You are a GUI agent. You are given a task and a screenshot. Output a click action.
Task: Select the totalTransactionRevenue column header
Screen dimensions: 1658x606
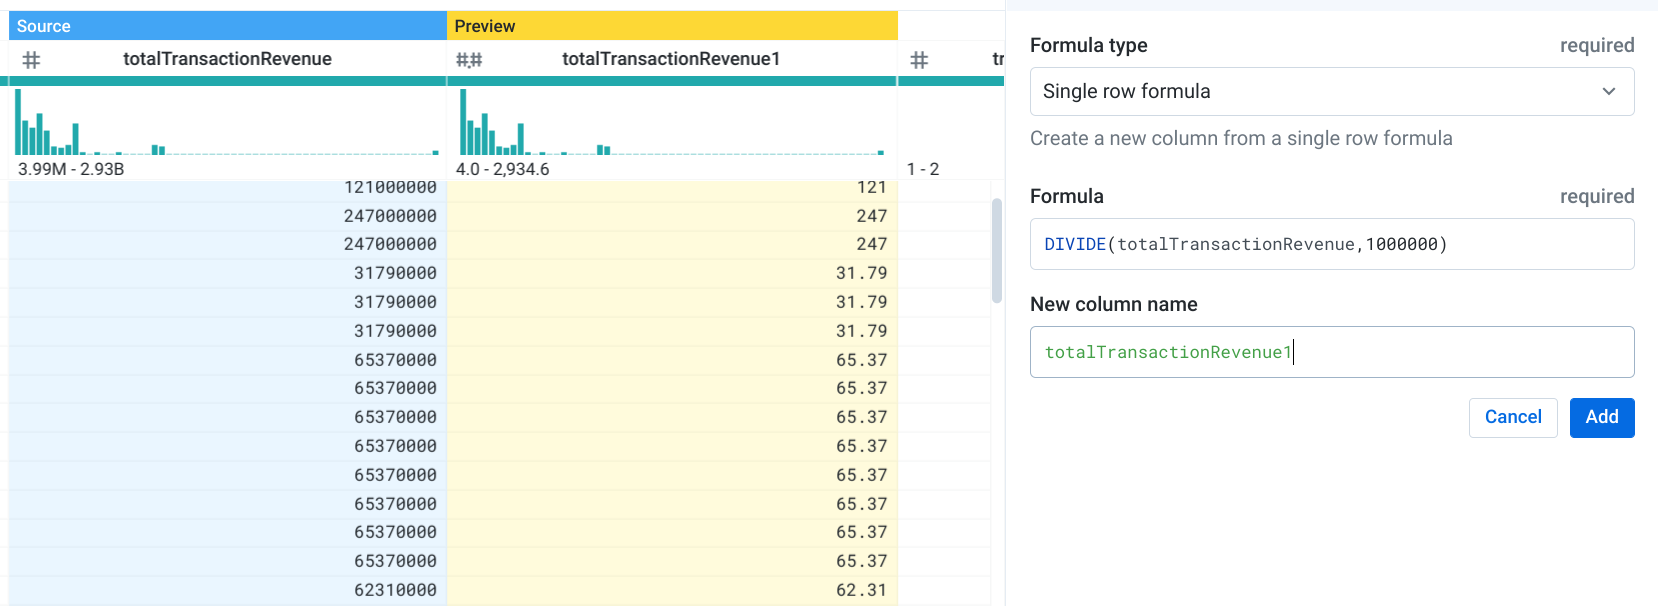coord(227,59)
